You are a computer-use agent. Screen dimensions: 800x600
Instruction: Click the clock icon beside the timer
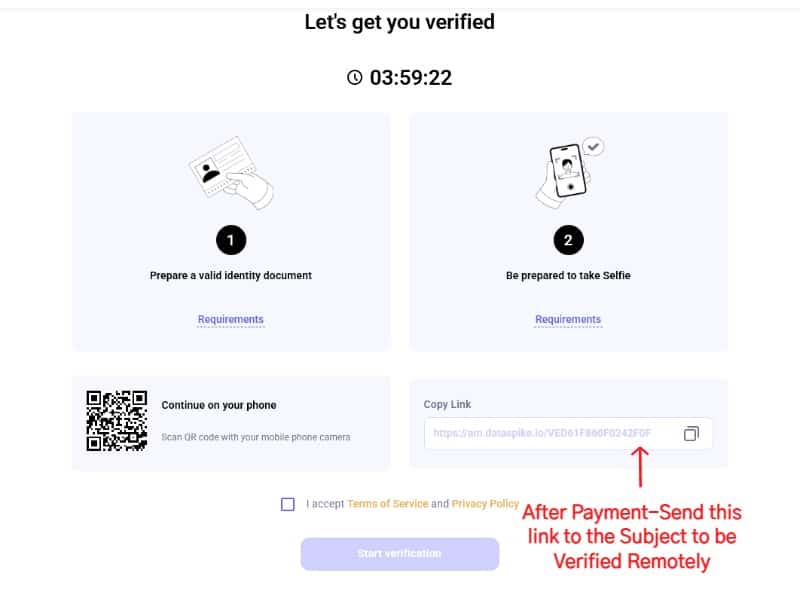(355, 77)
